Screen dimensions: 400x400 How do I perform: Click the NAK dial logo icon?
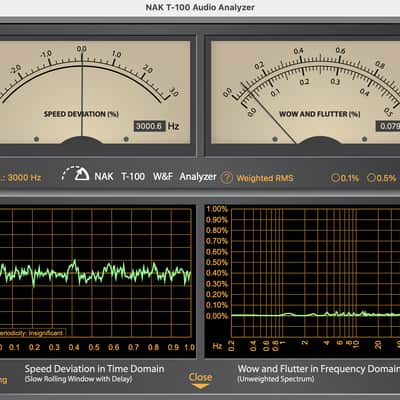point(76,174)
